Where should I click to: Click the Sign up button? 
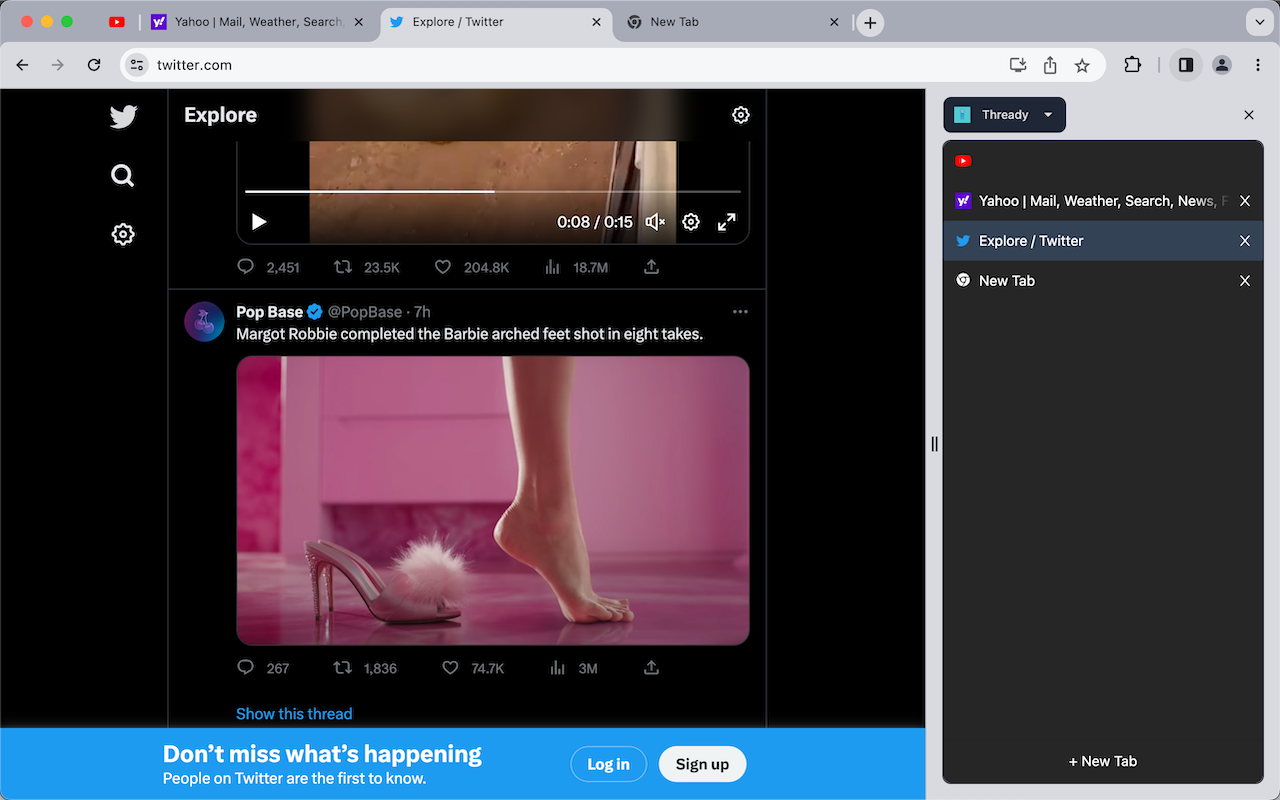click(x=702, y=764)
